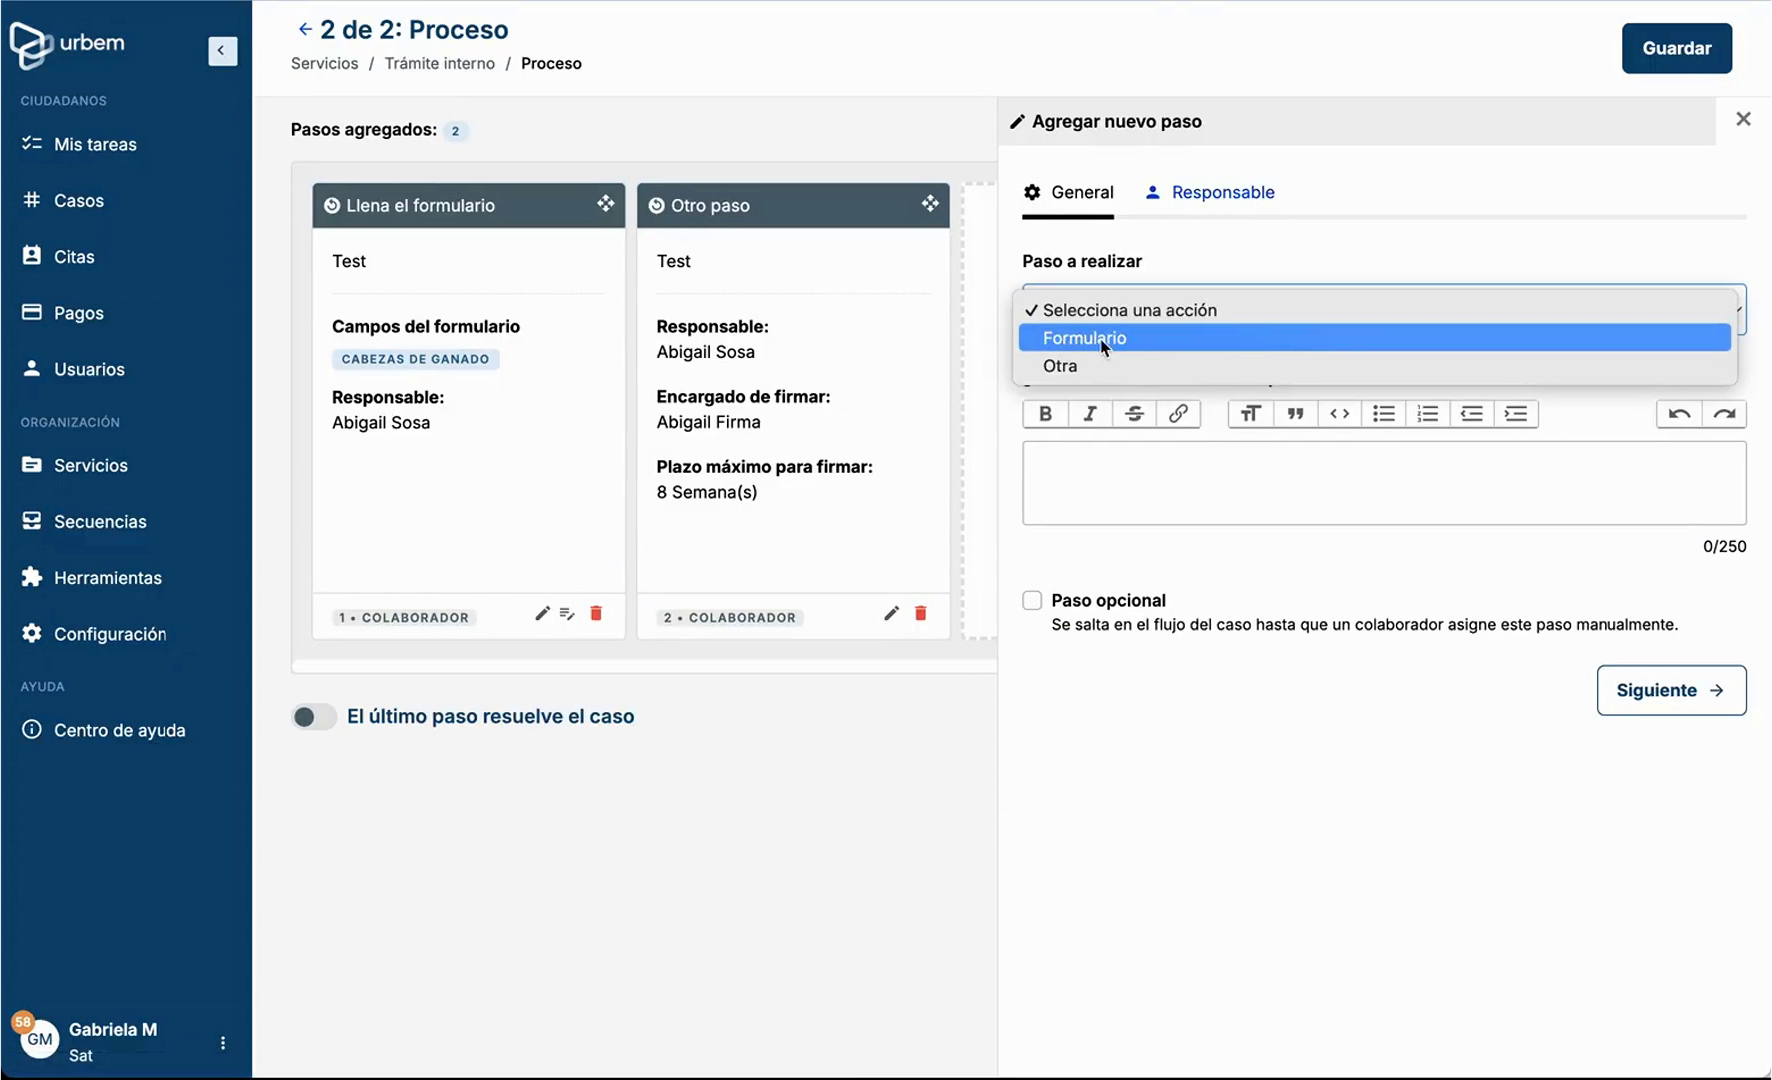
Task: Select the General tab
Action: coord(1068,192)
